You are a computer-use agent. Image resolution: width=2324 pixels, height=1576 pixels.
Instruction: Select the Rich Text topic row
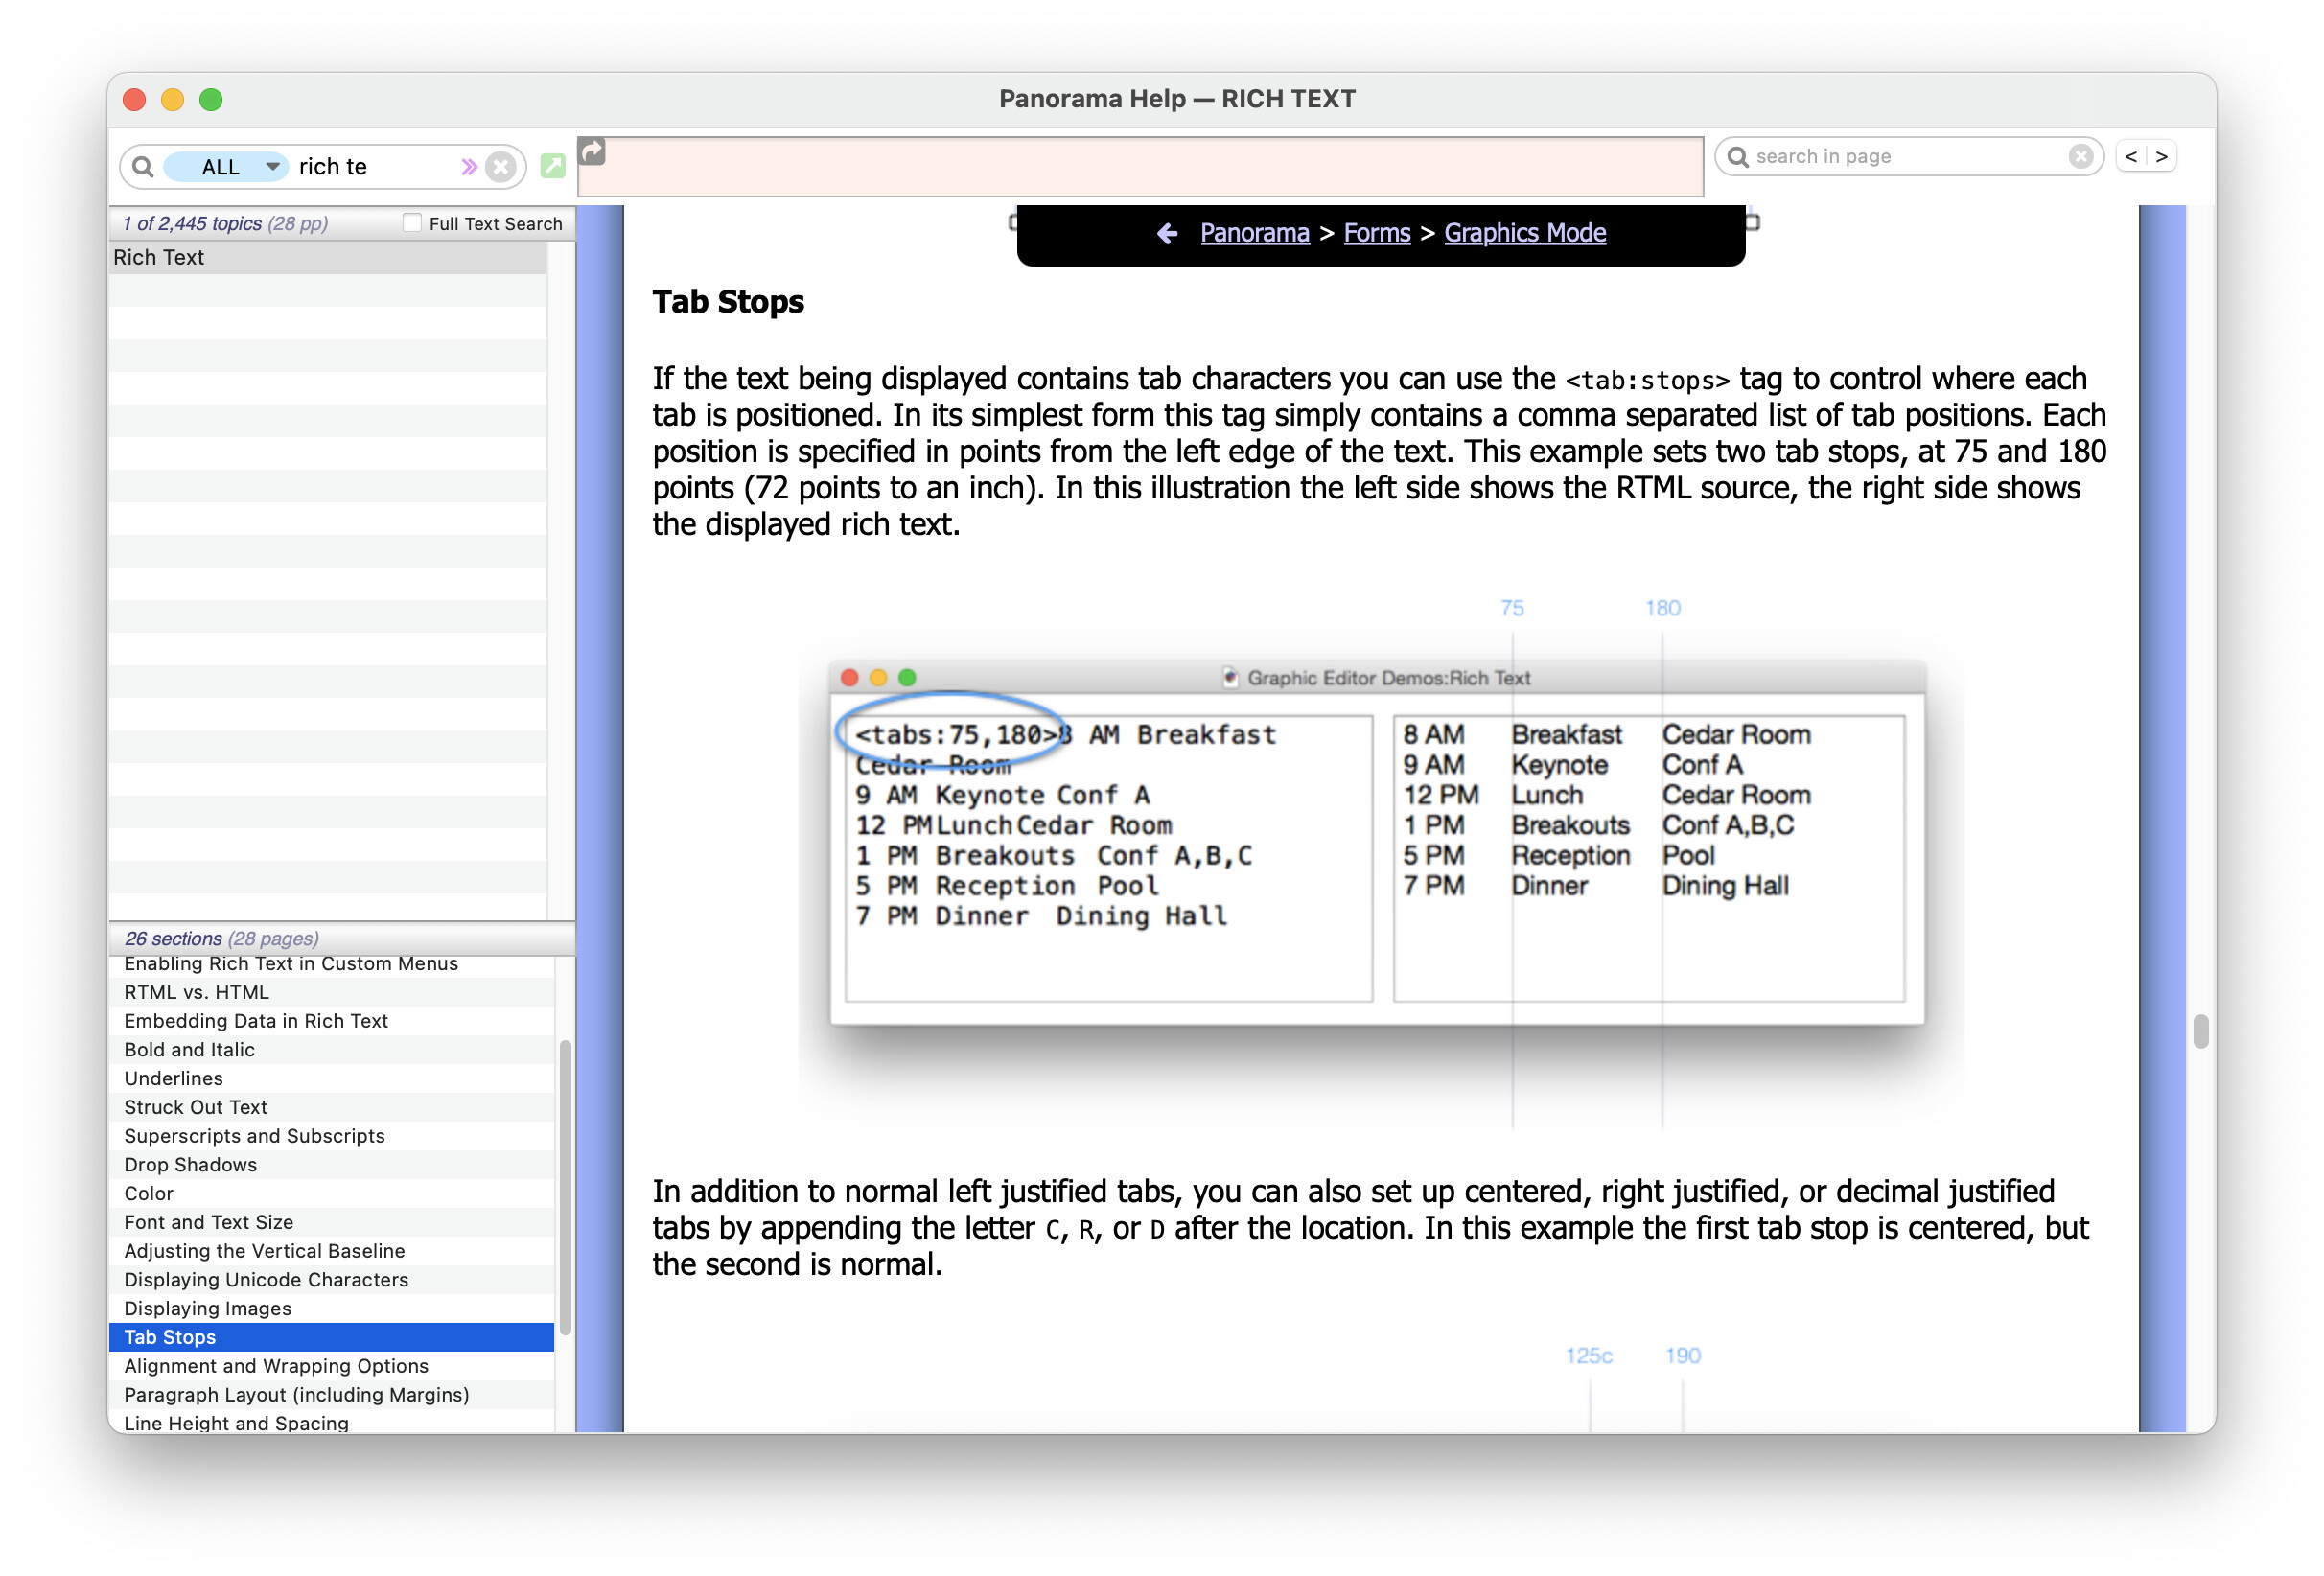pos(327,257)
